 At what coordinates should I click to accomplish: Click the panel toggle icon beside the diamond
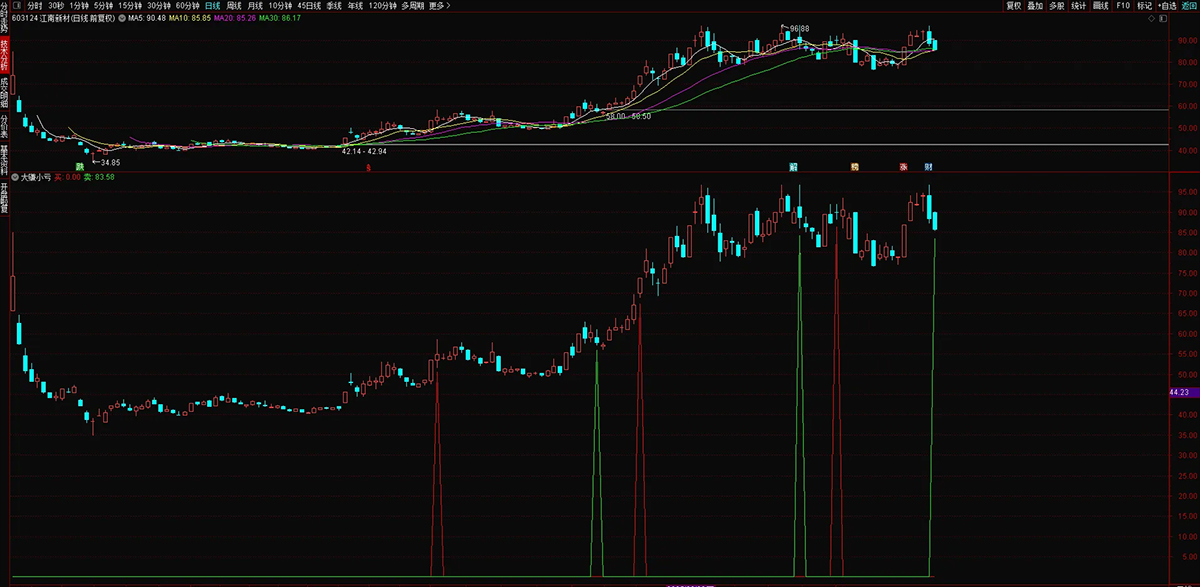click(x=1165, y=17)
